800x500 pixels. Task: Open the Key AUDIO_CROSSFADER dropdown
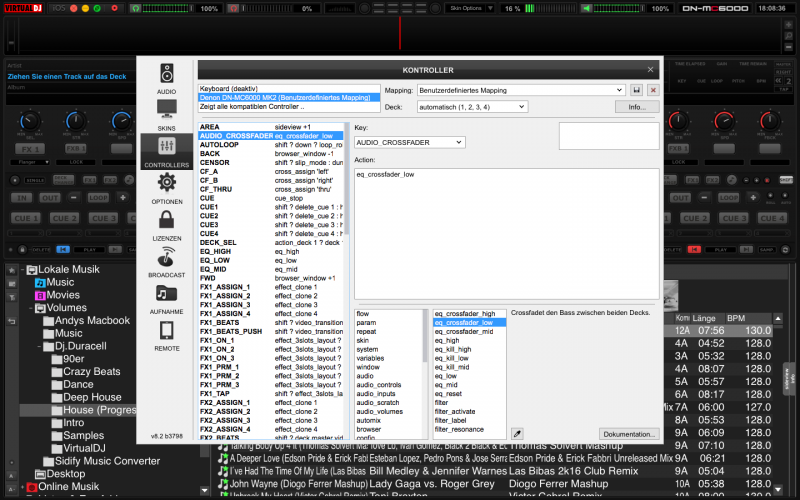410,142
